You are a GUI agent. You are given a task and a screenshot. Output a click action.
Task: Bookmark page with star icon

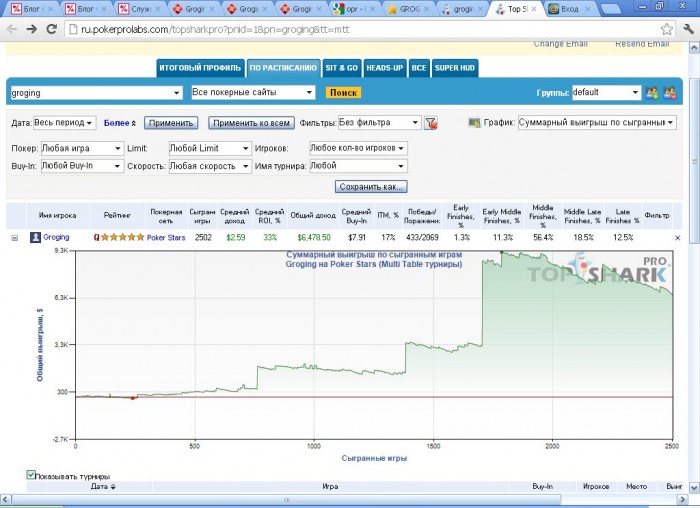tap(667, 29)
